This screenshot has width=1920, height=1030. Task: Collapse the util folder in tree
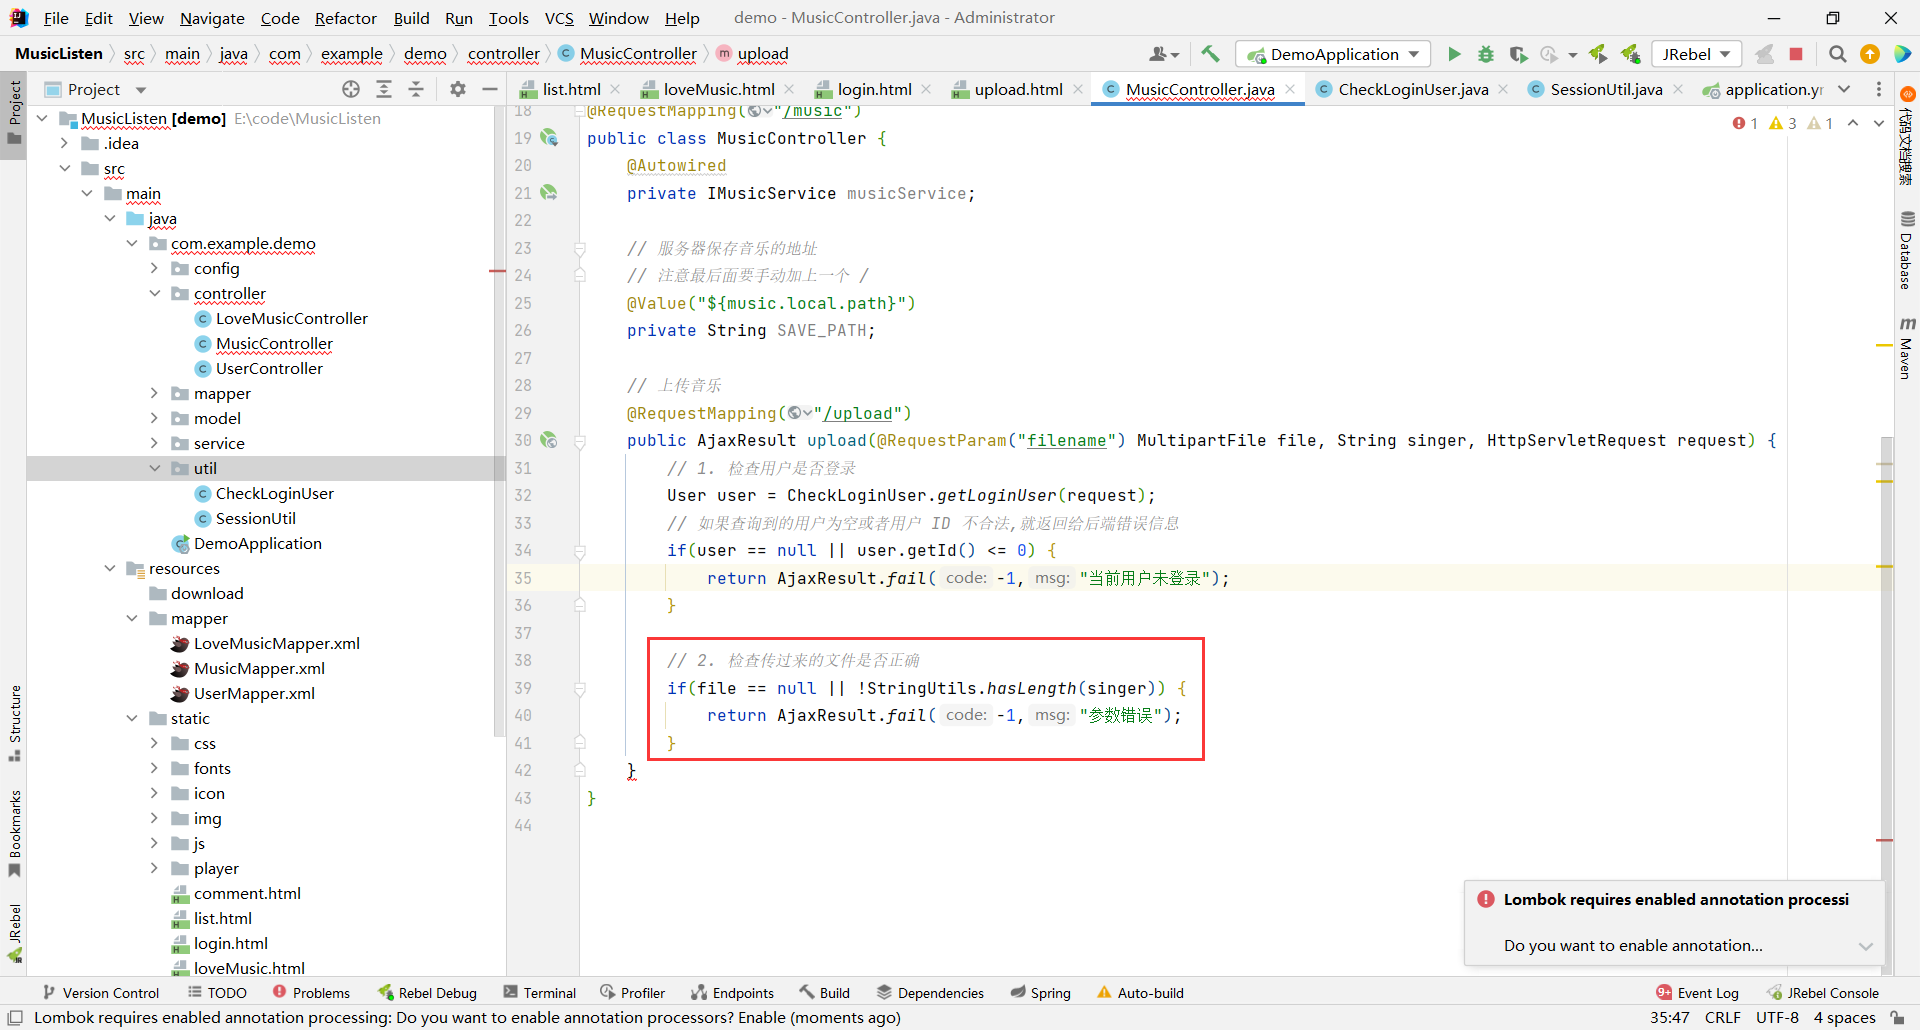point(154,468)
